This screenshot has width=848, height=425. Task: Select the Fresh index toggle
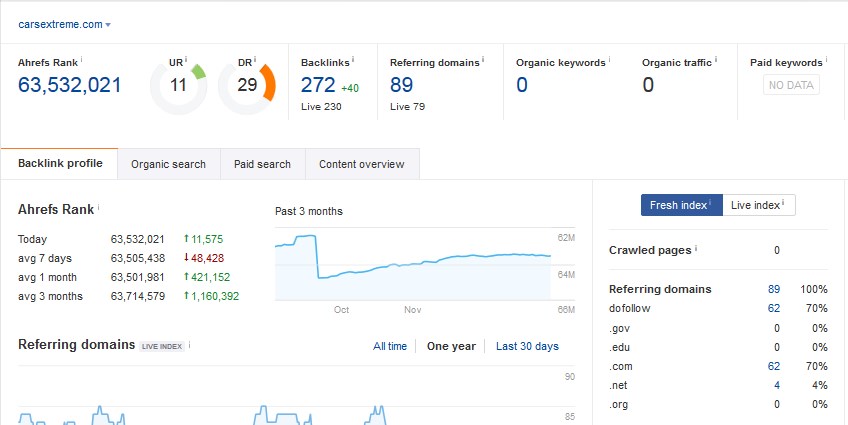click(681, 205)
